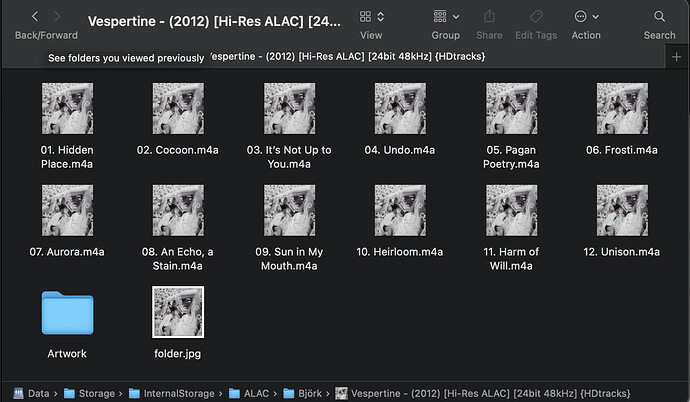
Task: Click the 'Artwork' folder name label
Action: pos(67,354)
